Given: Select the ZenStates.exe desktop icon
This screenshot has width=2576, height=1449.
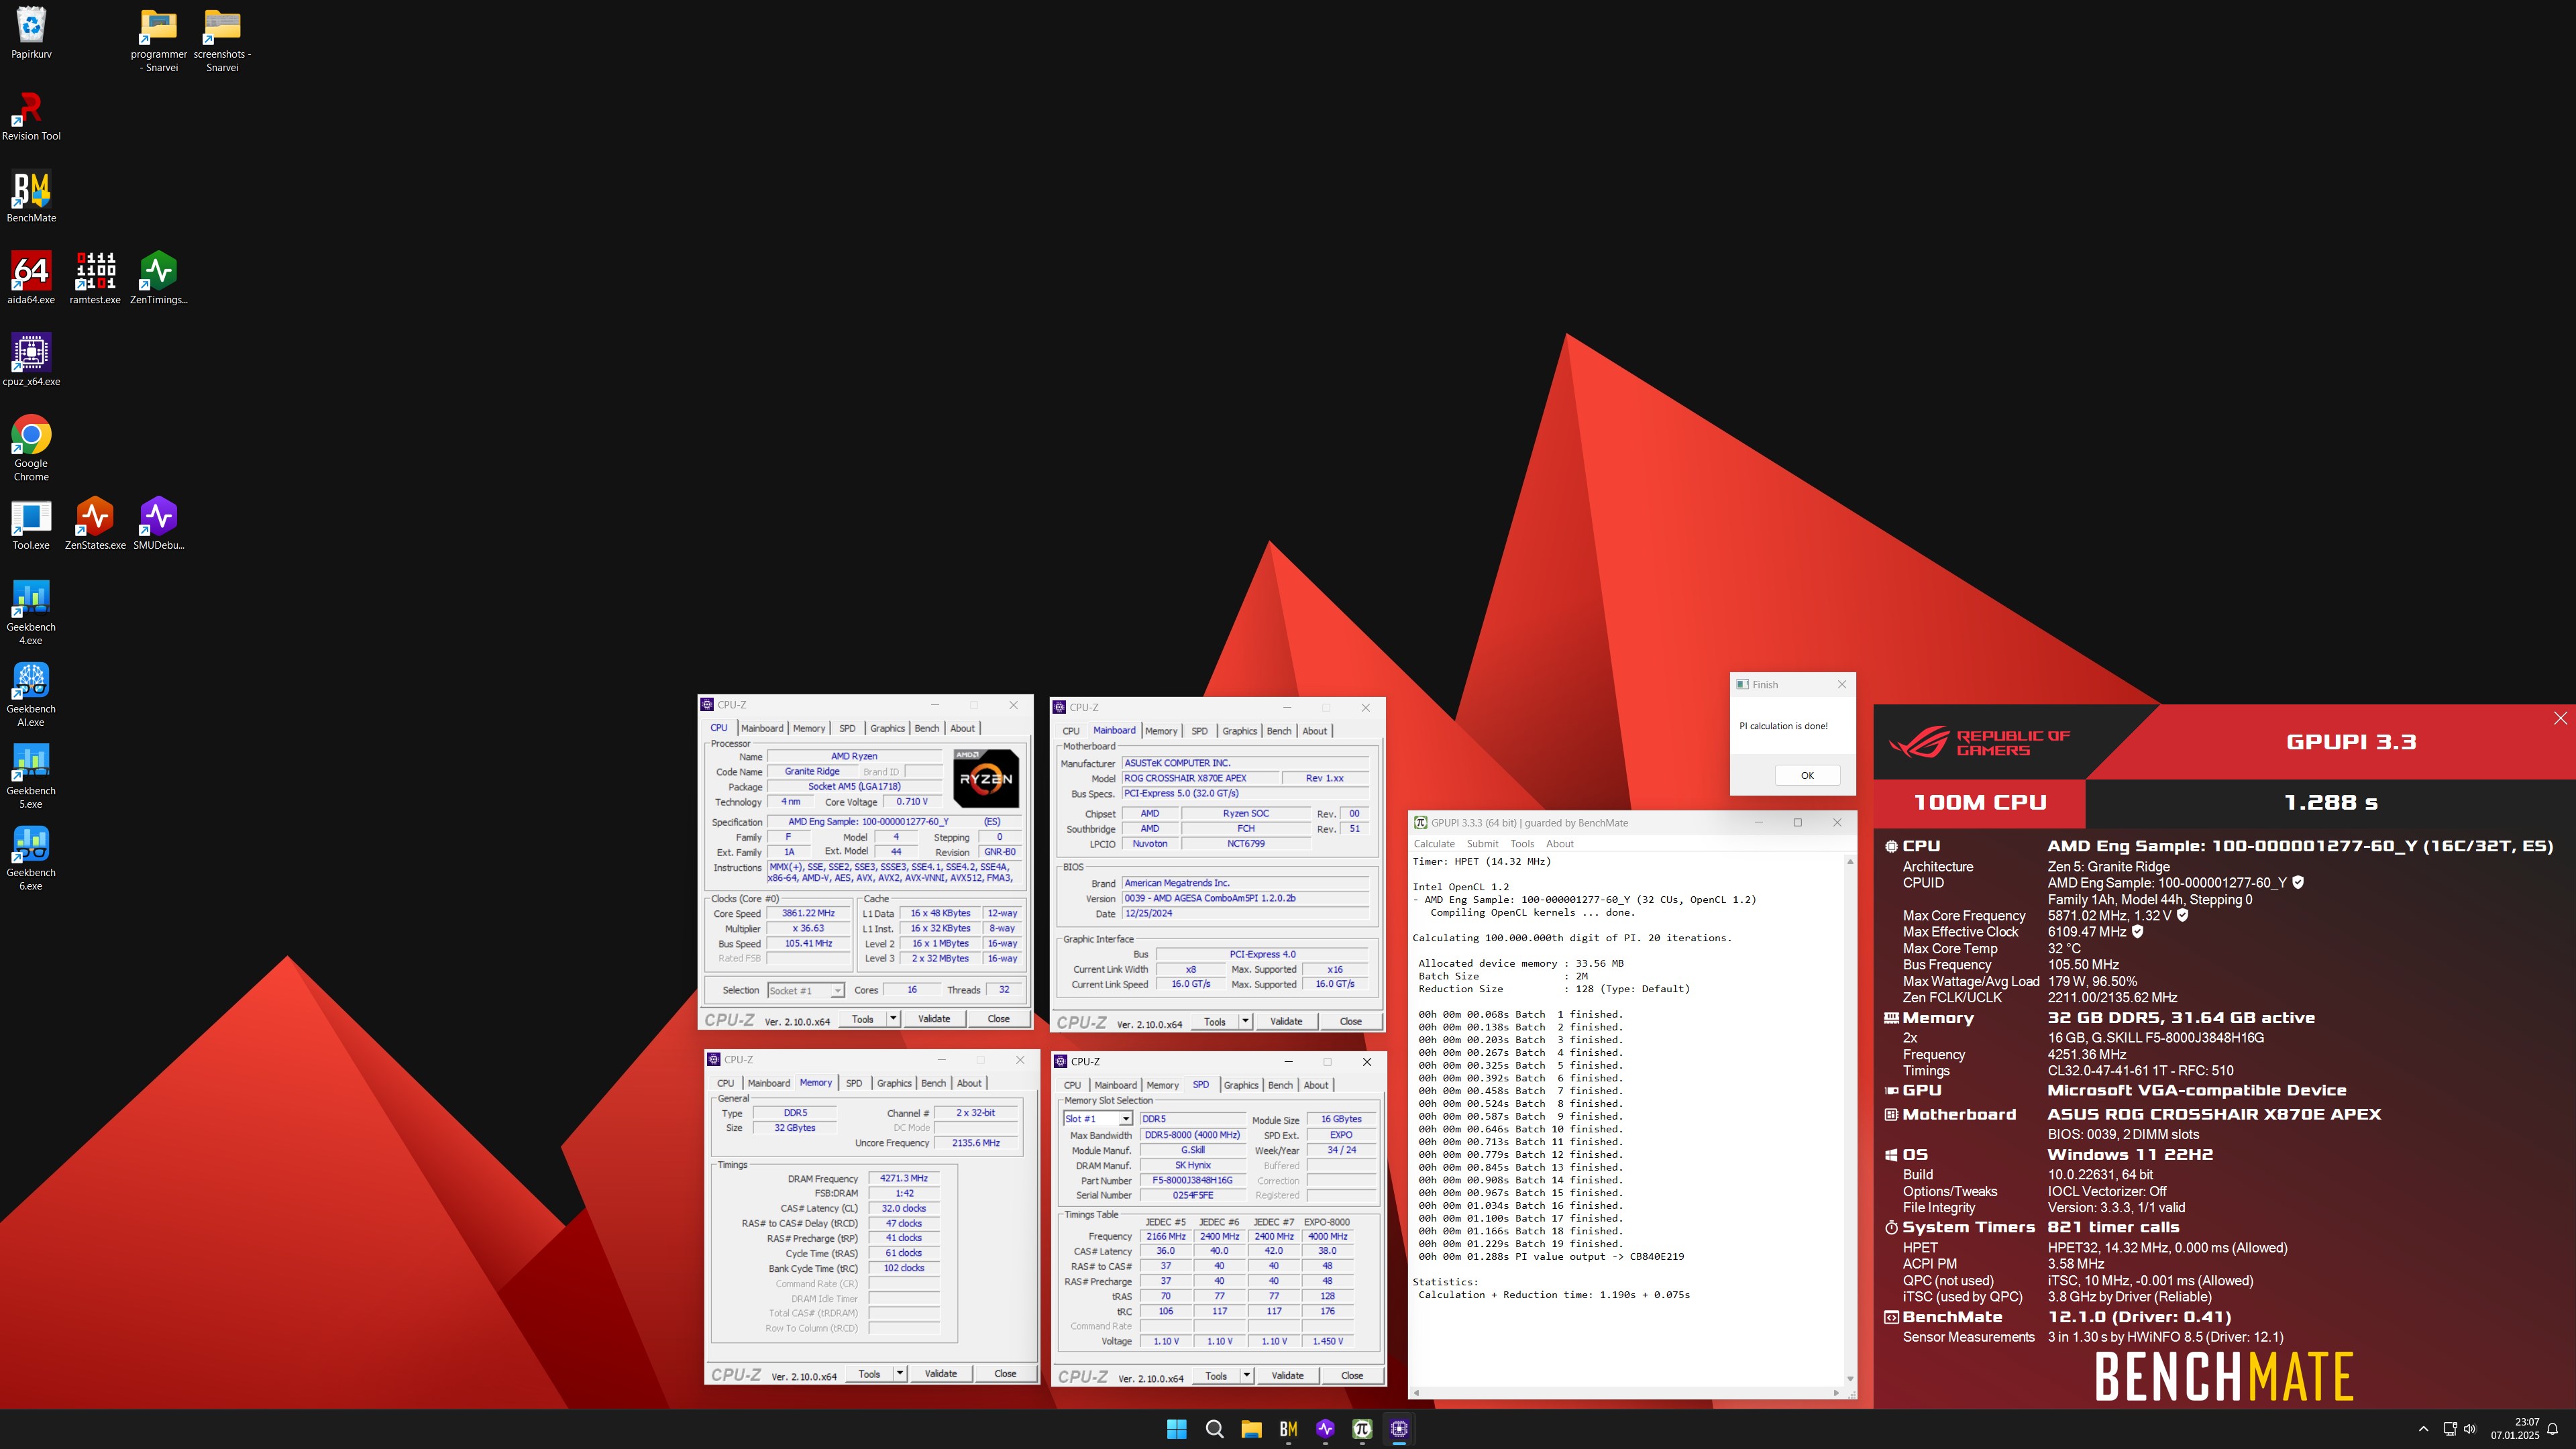Looking at the screenshot, I should (x=95, y=524).
